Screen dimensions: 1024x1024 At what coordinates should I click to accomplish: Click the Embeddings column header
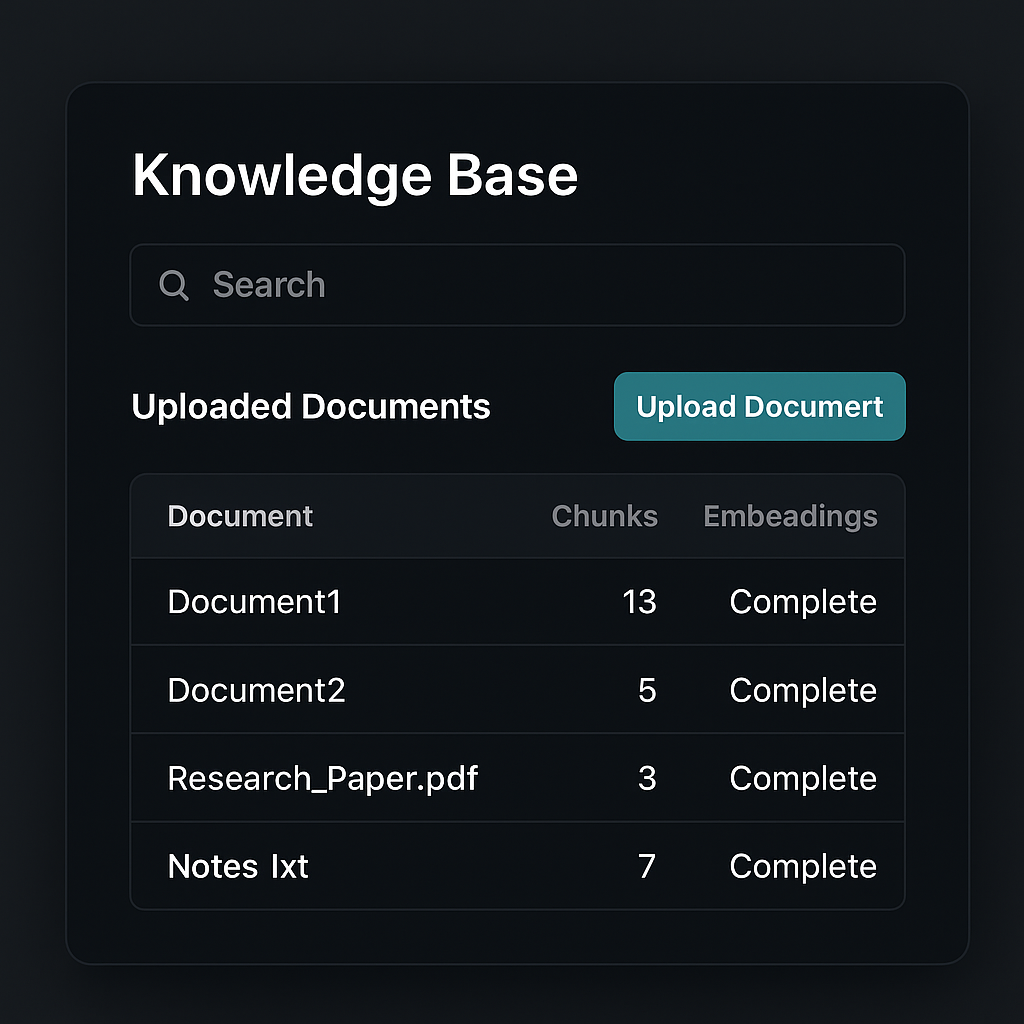coord(790,517)
